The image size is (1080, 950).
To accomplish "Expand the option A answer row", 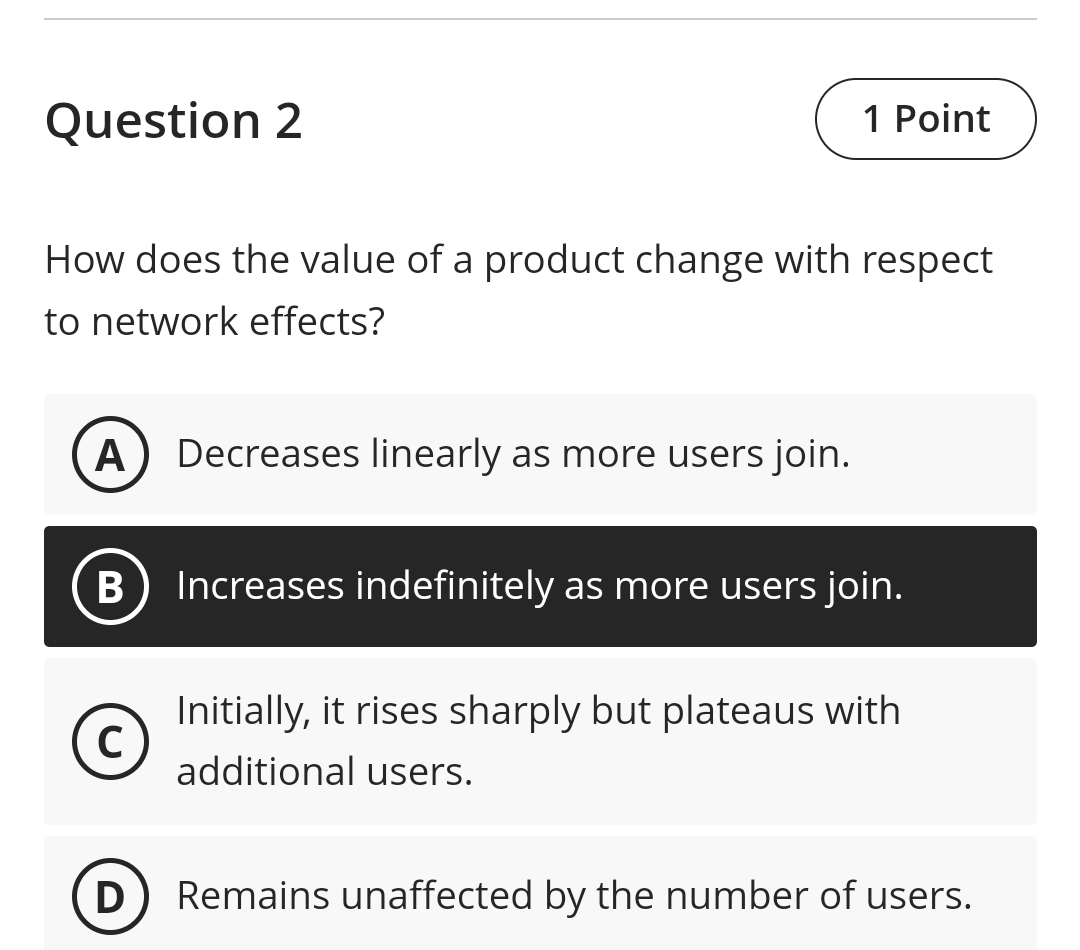I will click(540, 453).
